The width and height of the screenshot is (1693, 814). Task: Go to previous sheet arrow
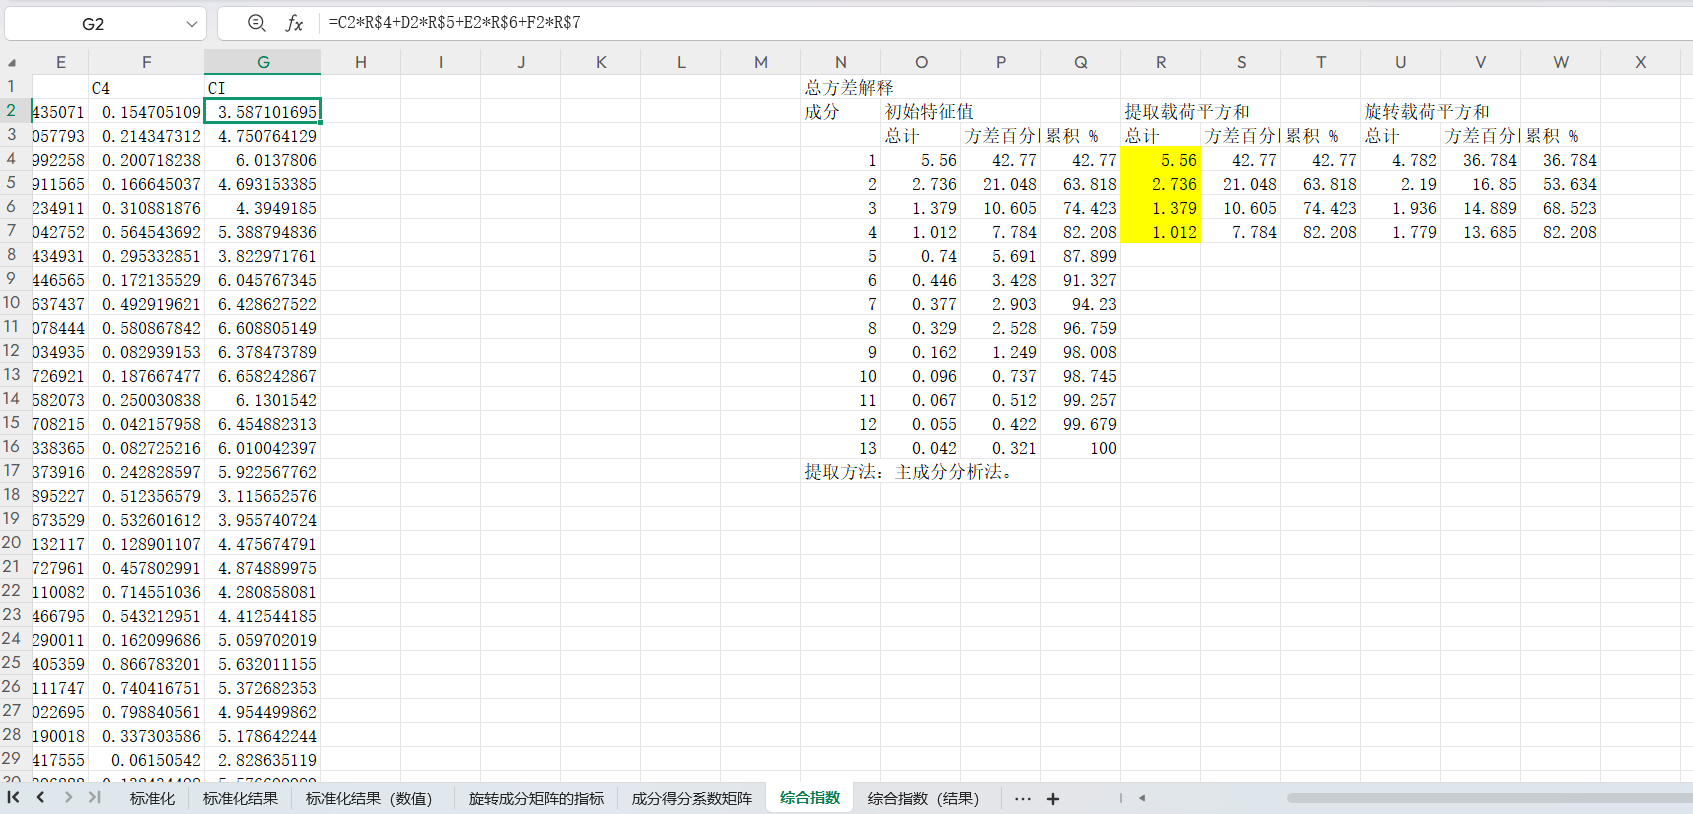click(x=40, y=797)
